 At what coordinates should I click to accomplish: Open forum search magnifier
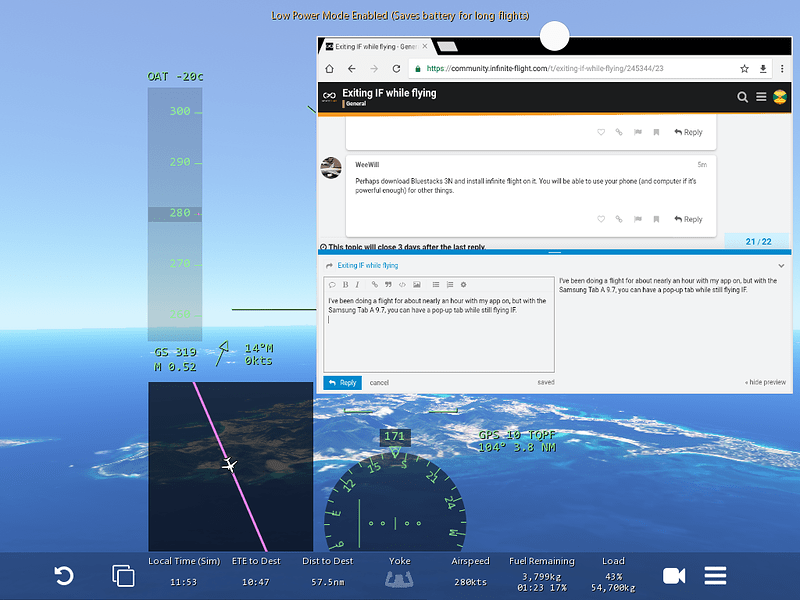pos(742,97)
